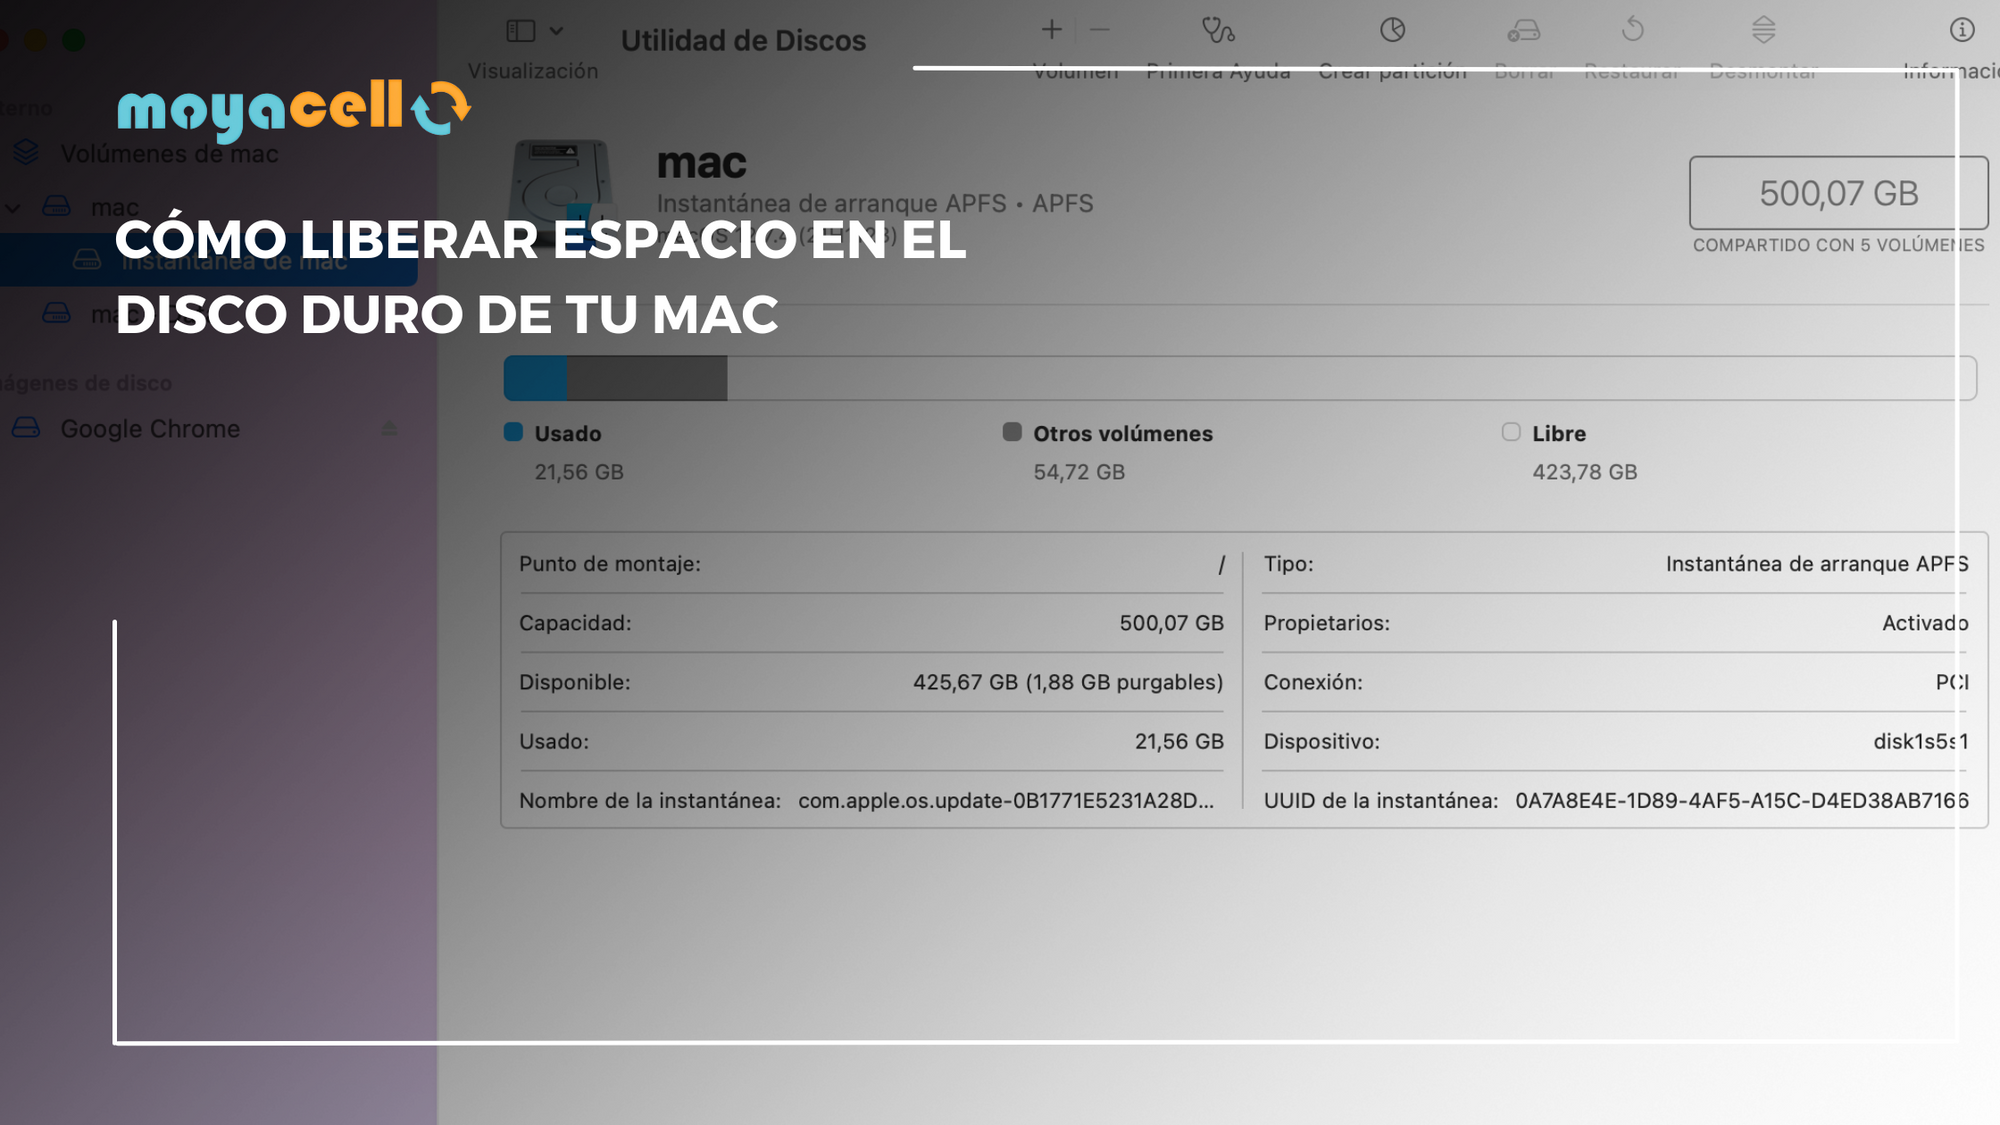
Task: Click Tipo Instantánea de arranque APFS value
Action: [x=1817, y=564]
